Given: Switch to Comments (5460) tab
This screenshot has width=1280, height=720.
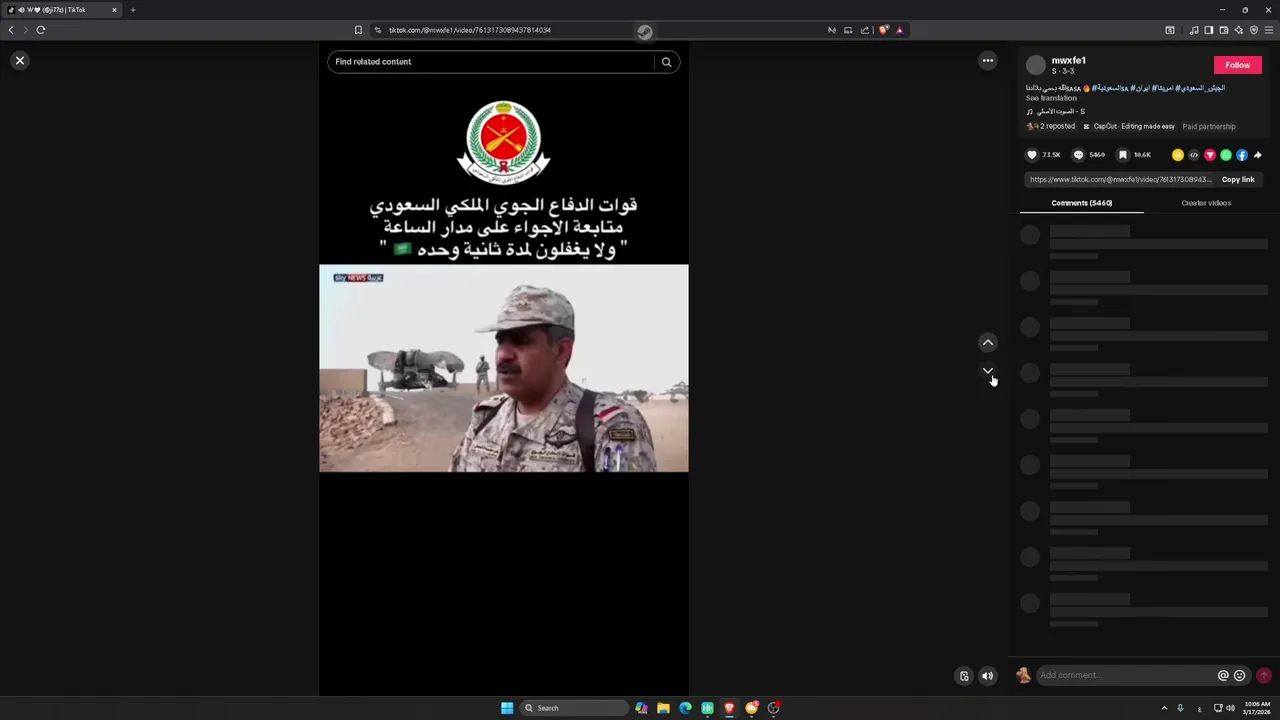Looking at the screenshot, I should pyautogui.click(x=1082, y=203).
